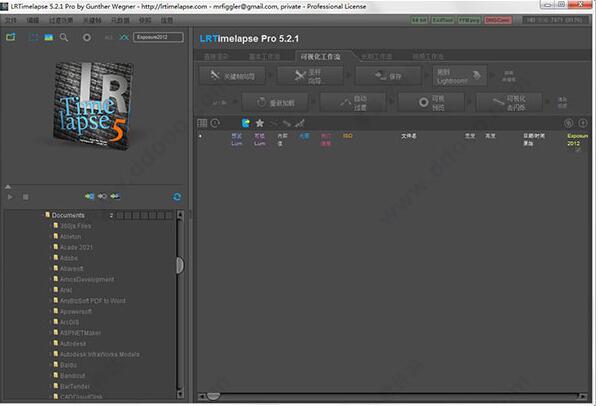Image resolution: width=598 pixels, height=406 pixels.
Task: Click the first blue-green arrow icon under preview
Action: pos(90,196)
